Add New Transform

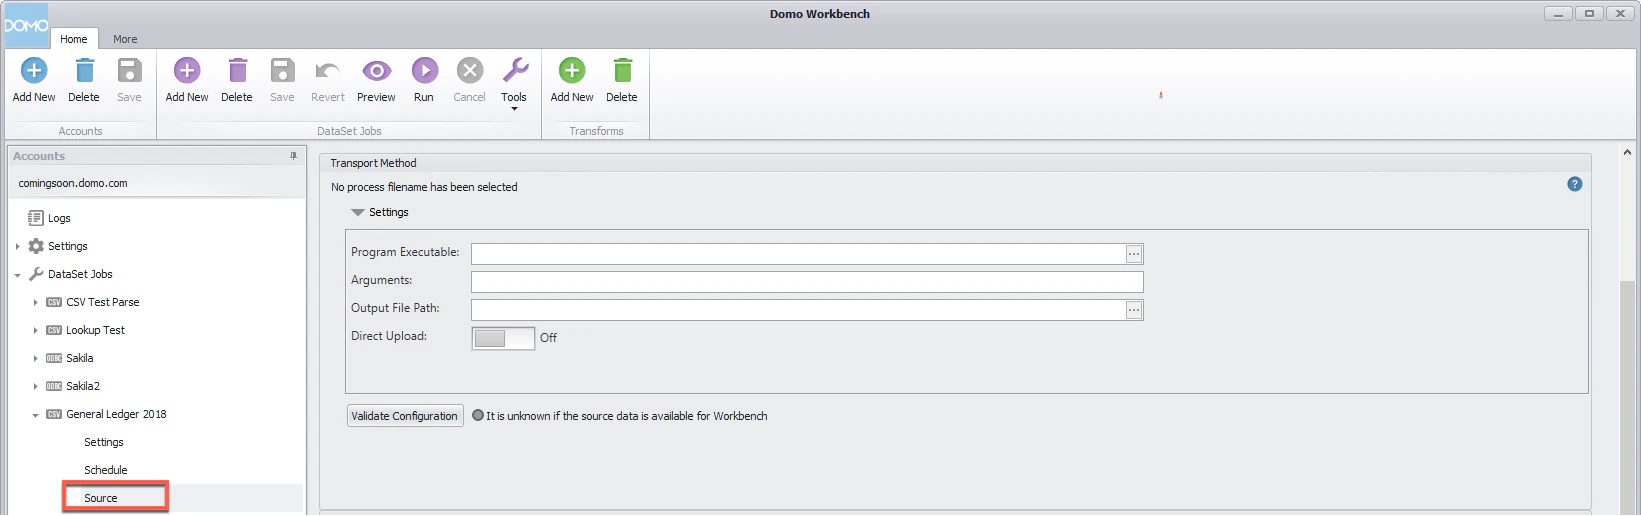click(572, 80)
